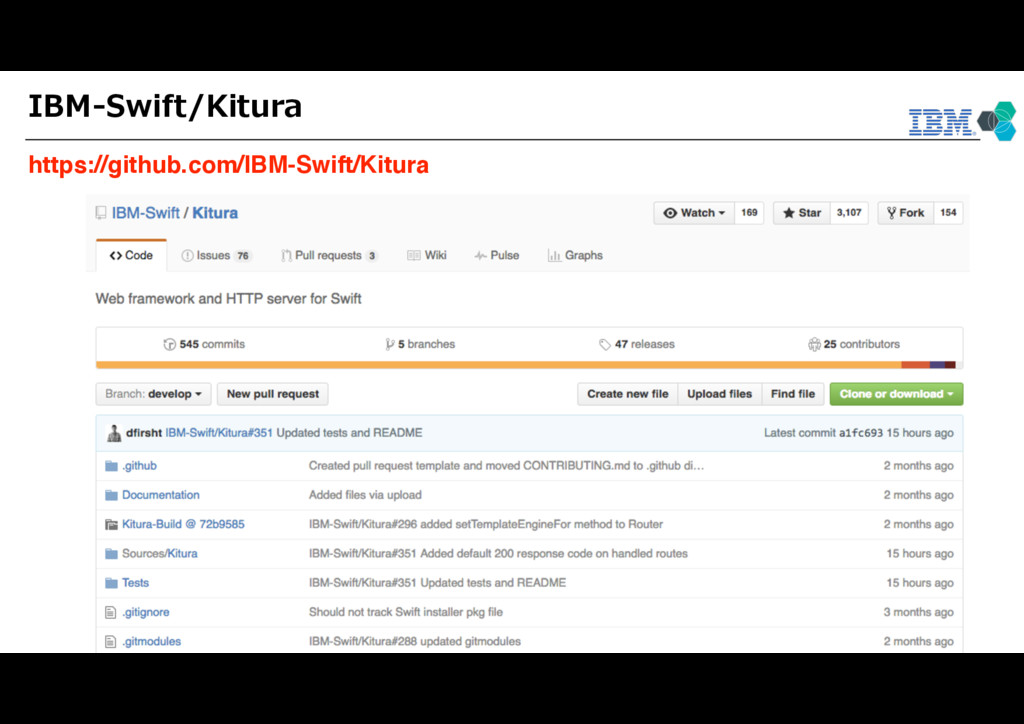Open the Documentation folder

click(x=161, y=495)
